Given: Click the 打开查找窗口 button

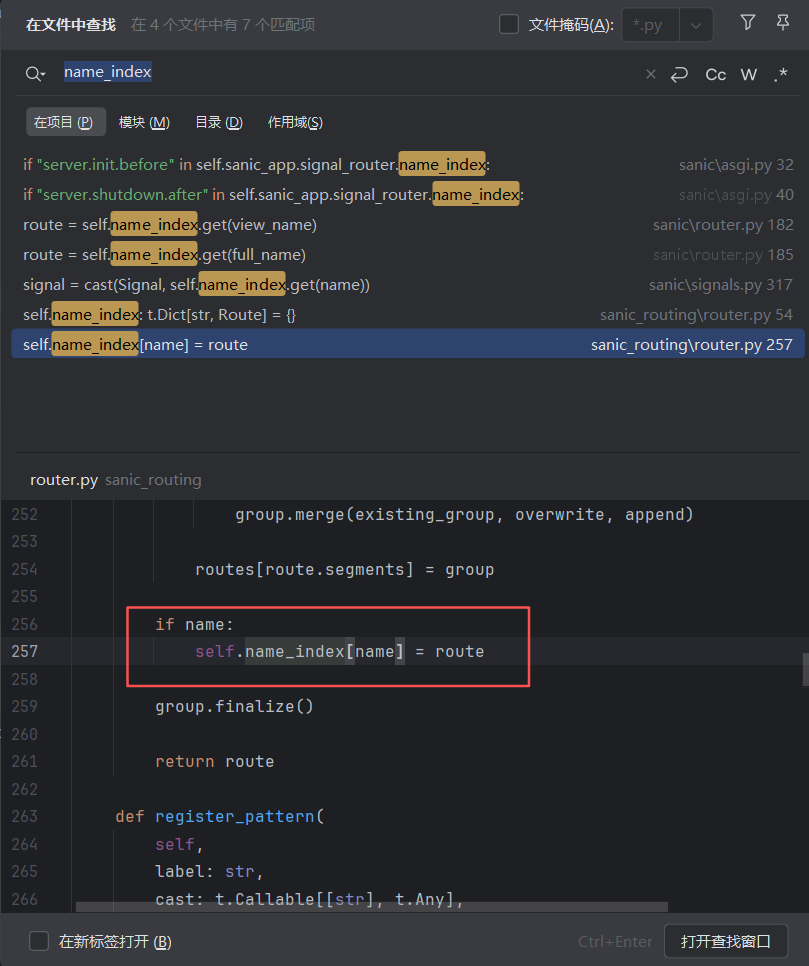Looking at the screenshot, I should pos(726,941).
